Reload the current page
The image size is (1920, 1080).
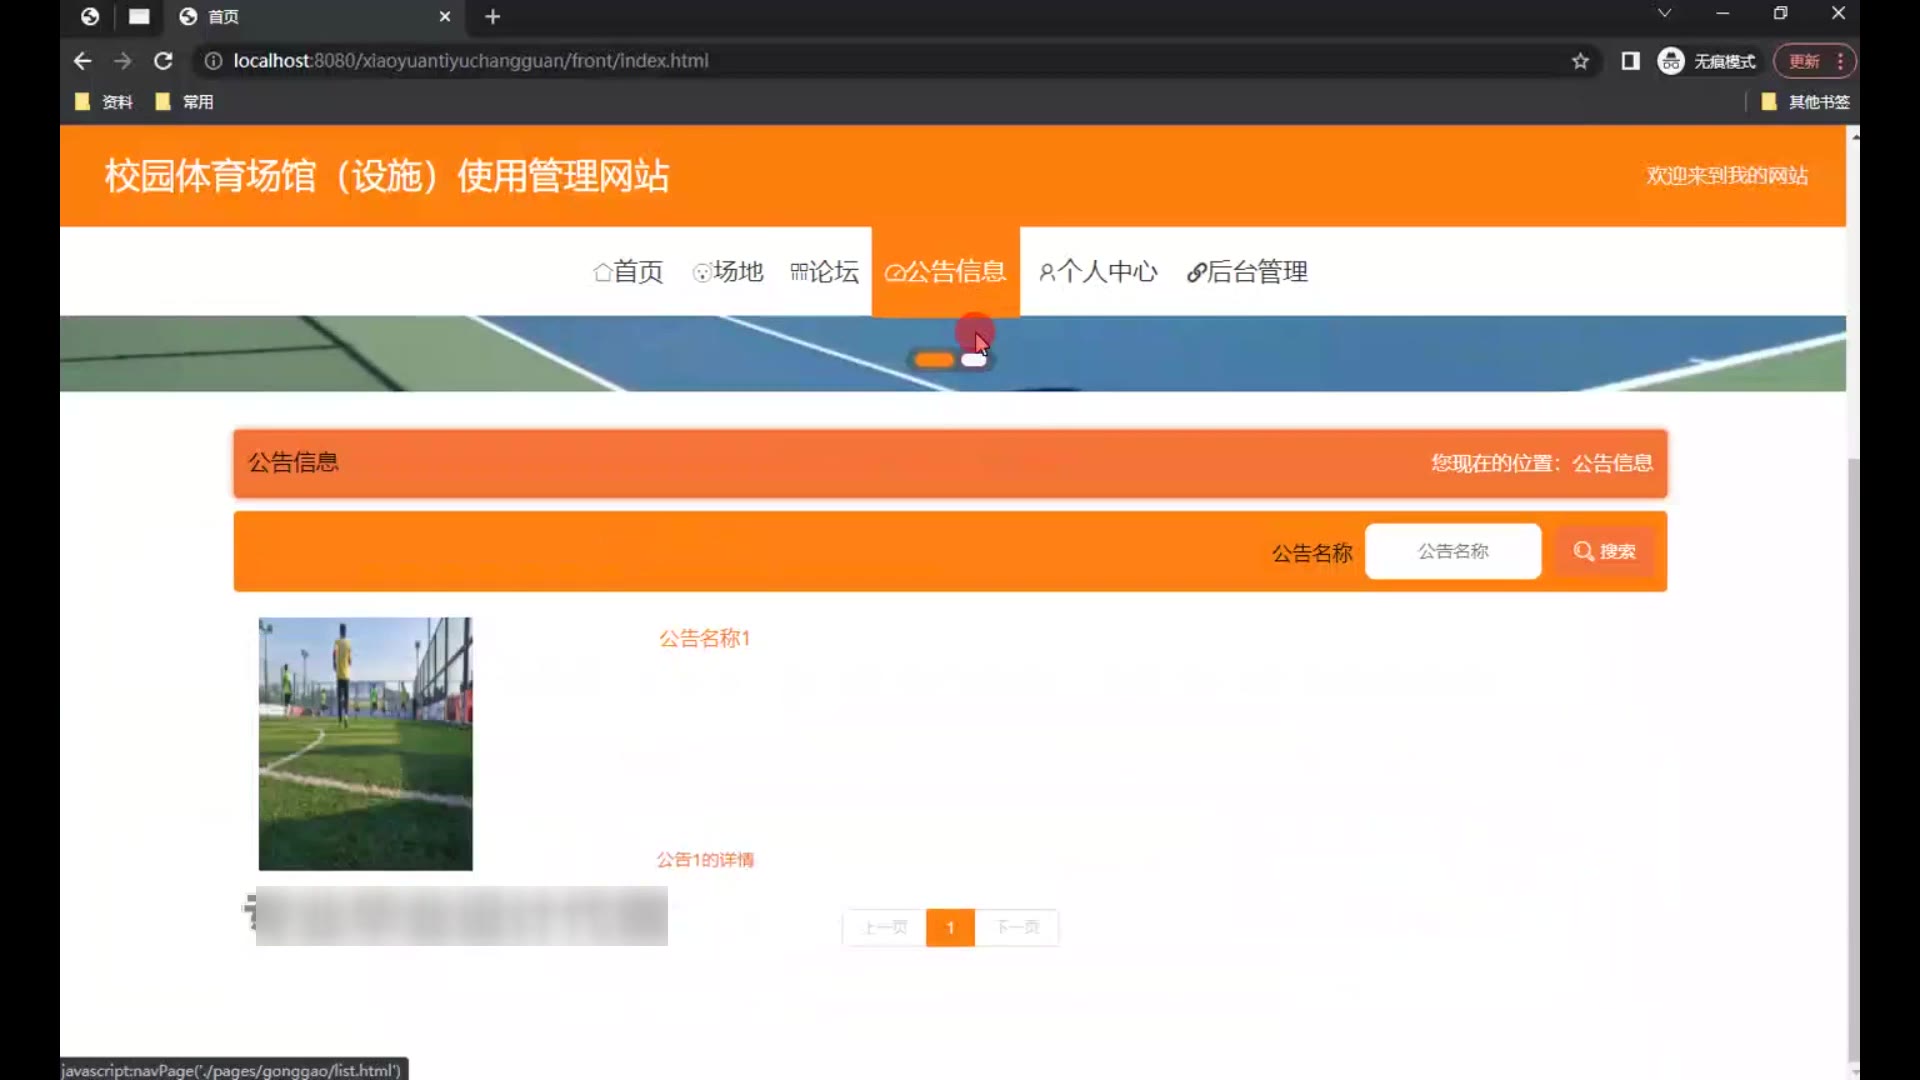coord(163,61)
